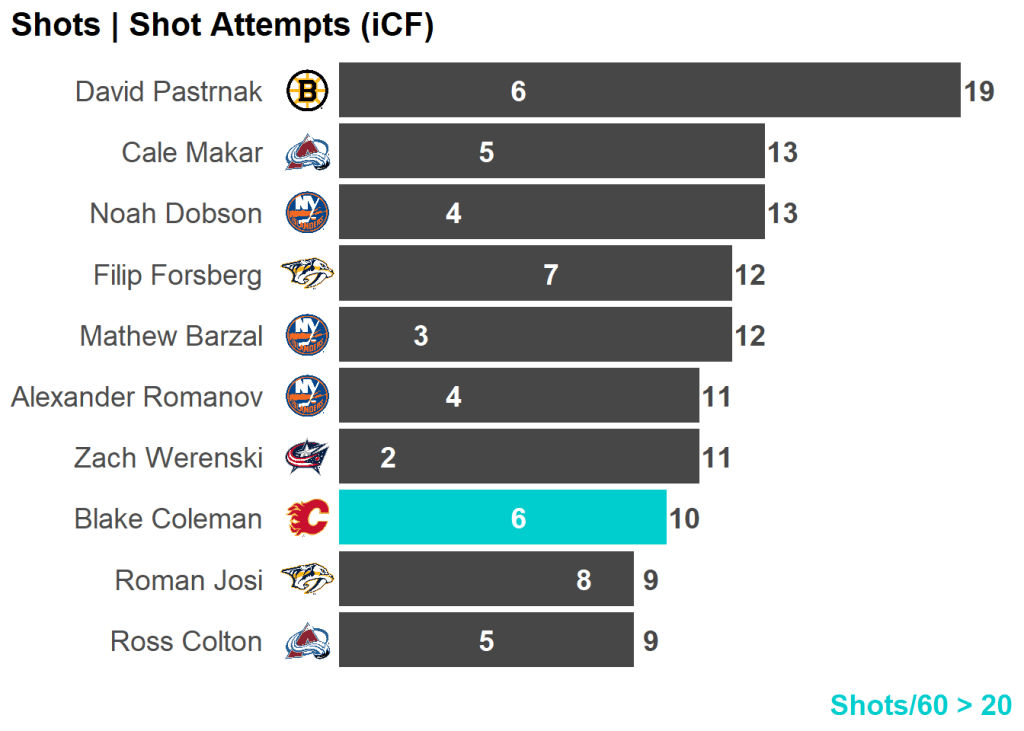
Task: Click the Bruins logo beside David Pastrnak
Action: (307, 92)
